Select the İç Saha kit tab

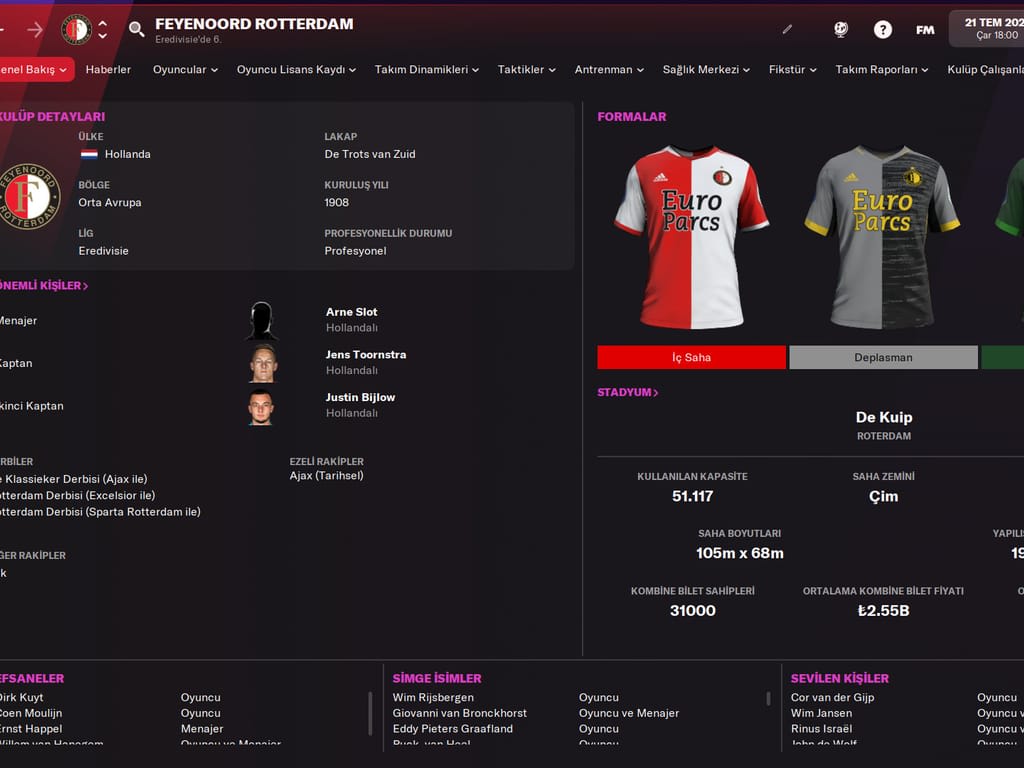(x=692, y=357)
